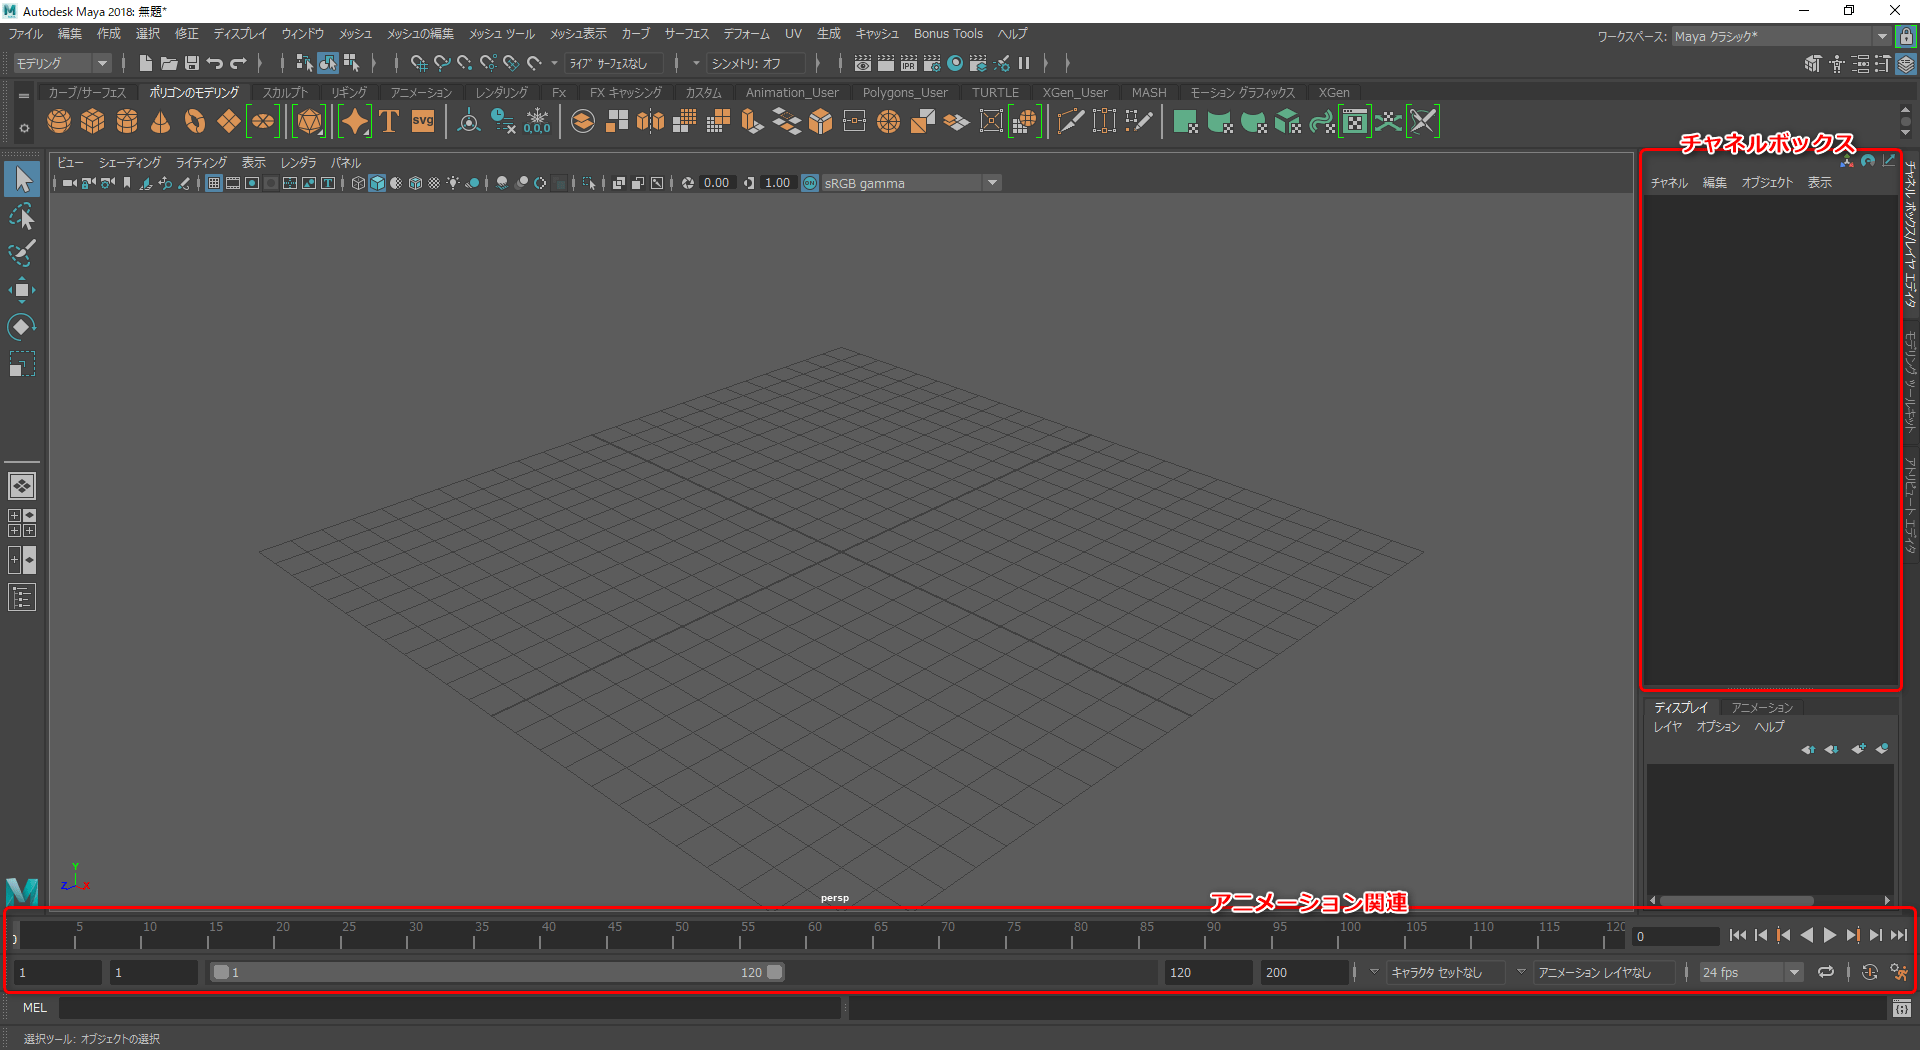The width and height of the screenshot is (1920, 1050).
Task: Select the Lasso select tool
Action: click(22, 216)
